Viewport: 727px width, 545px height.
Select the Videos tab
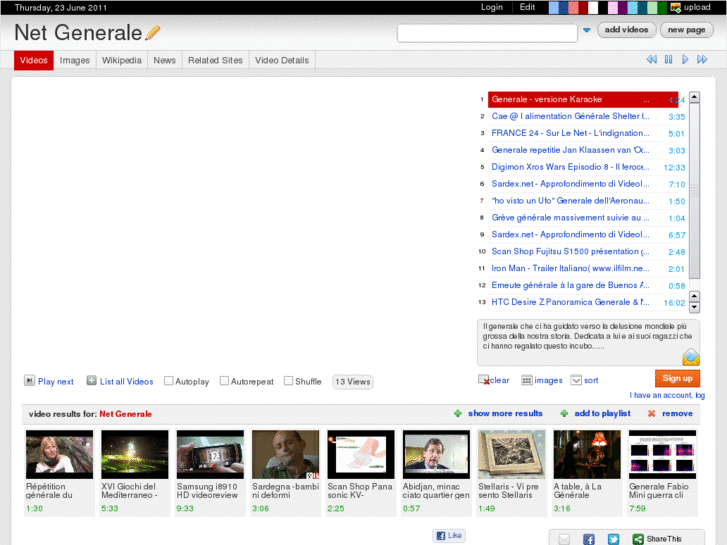[34, 60]
